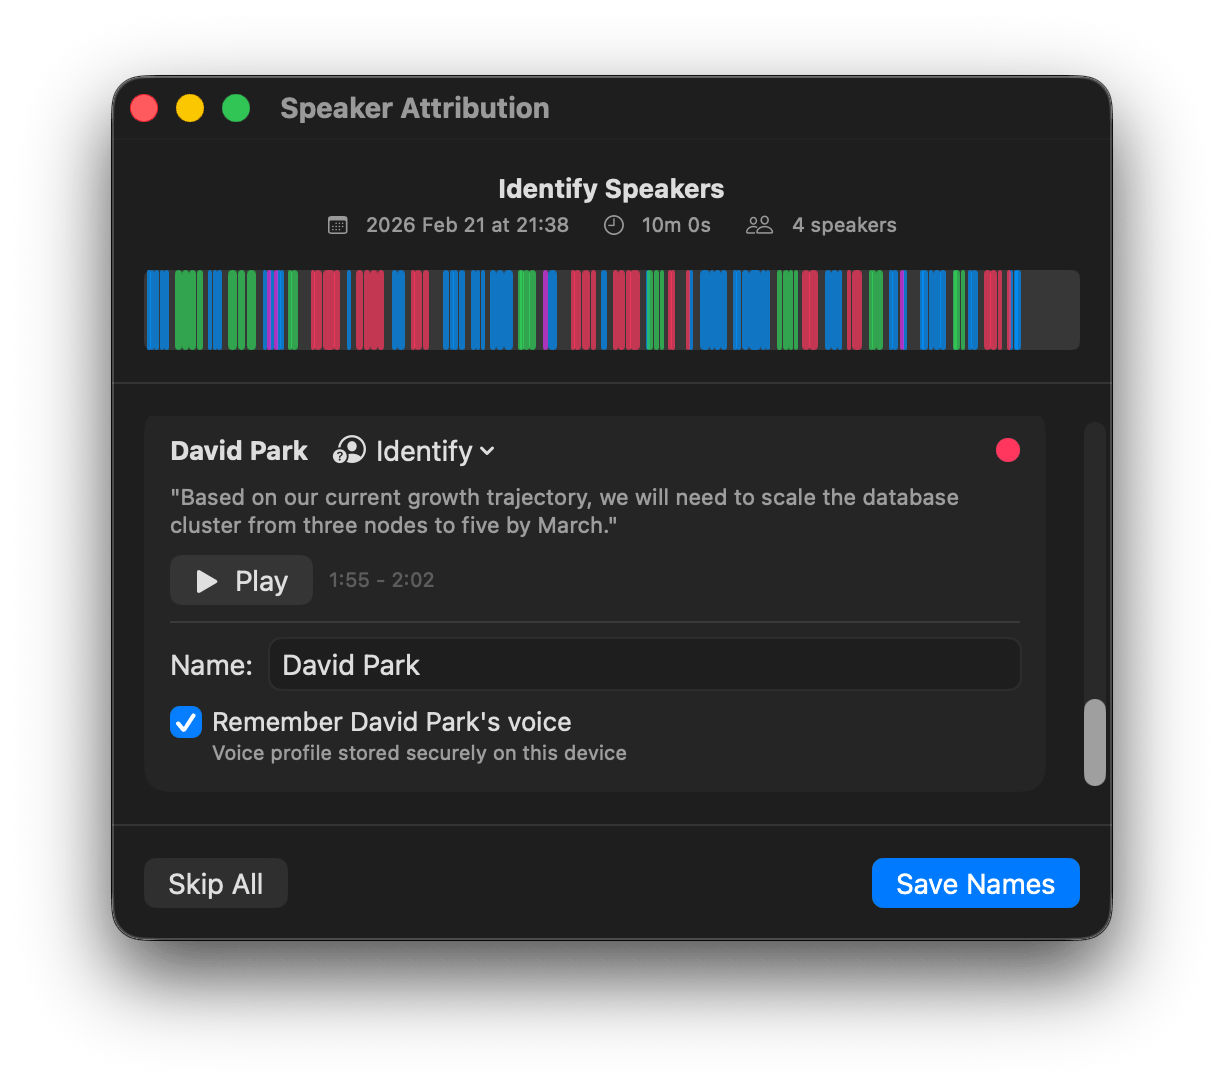
Task: Click the play triangle icon inside the Play button
Action: [207, 580]
